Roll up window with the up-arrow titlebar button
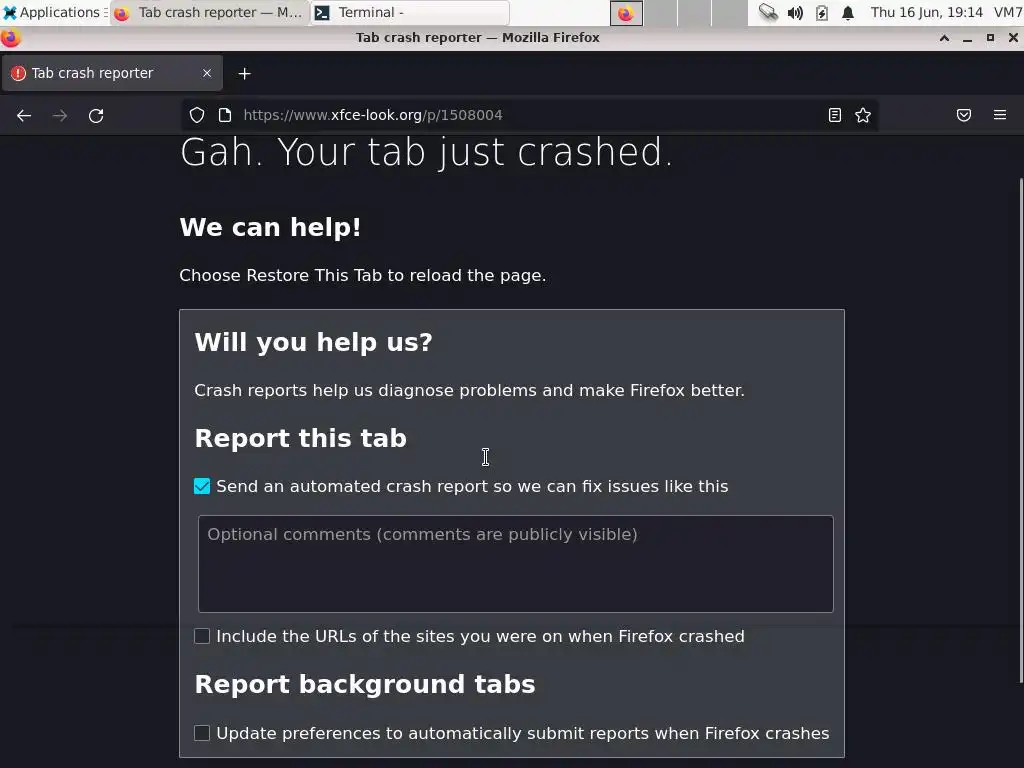1024x768 pixels. pos(944,38)
